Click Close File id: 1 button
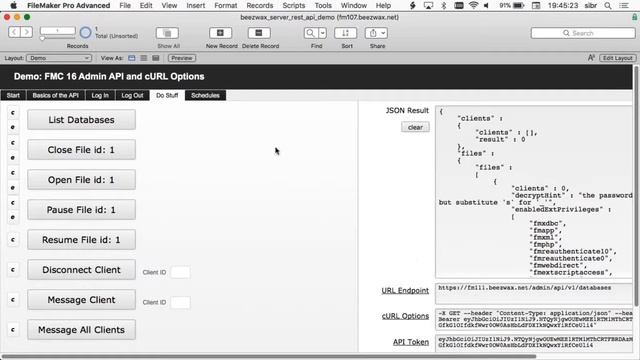This screenshot has height=360, width=640. click(81, 150)
